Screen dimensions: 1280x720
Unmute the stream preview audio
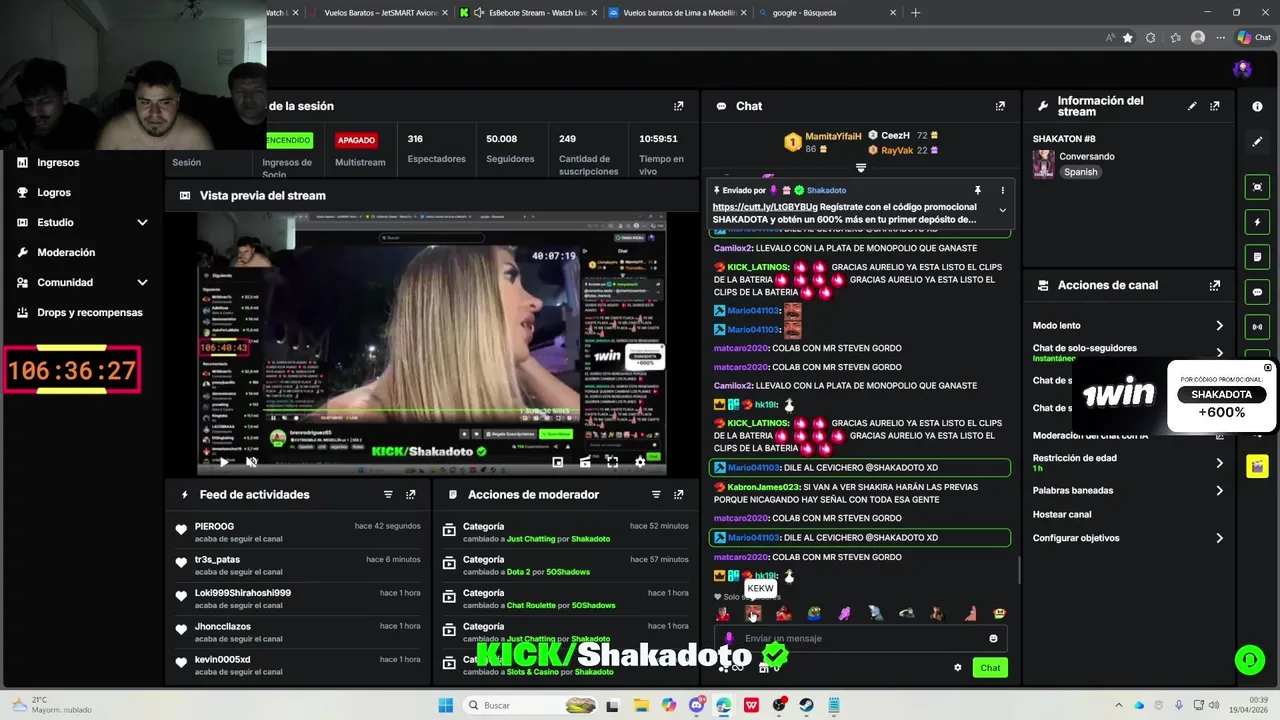[x=251, y=462]
